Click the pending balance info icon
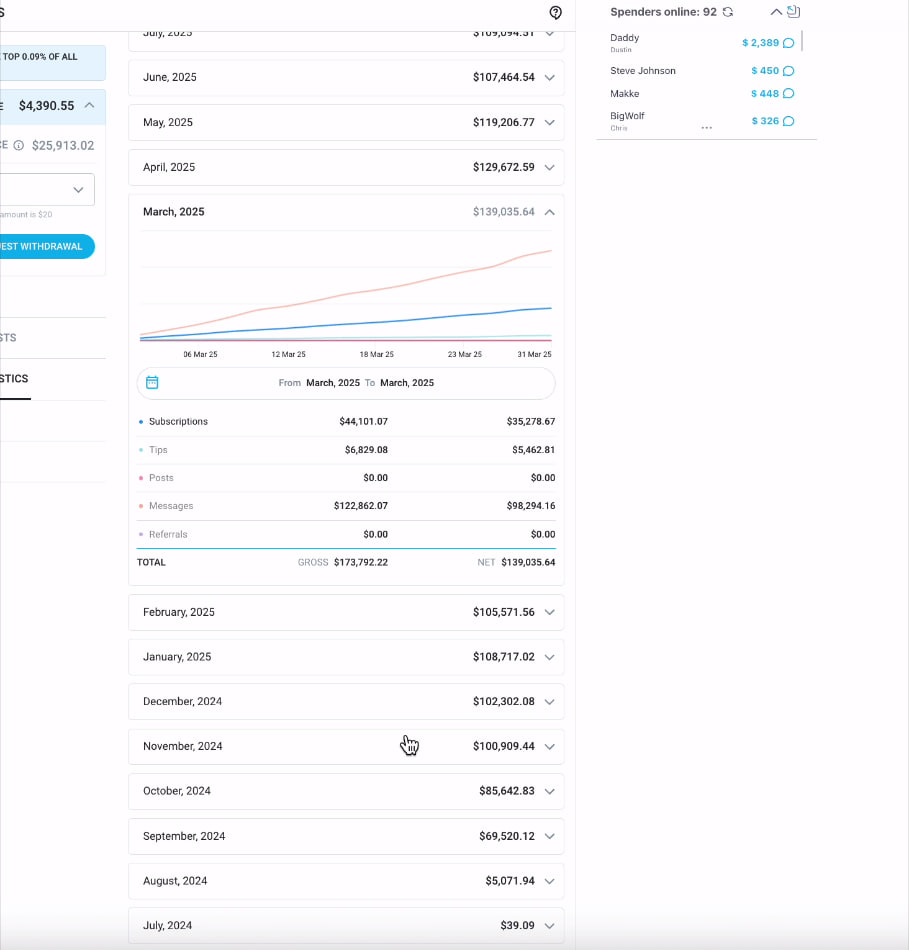Viewport: 909px width, 950px height. click(18, 145)
